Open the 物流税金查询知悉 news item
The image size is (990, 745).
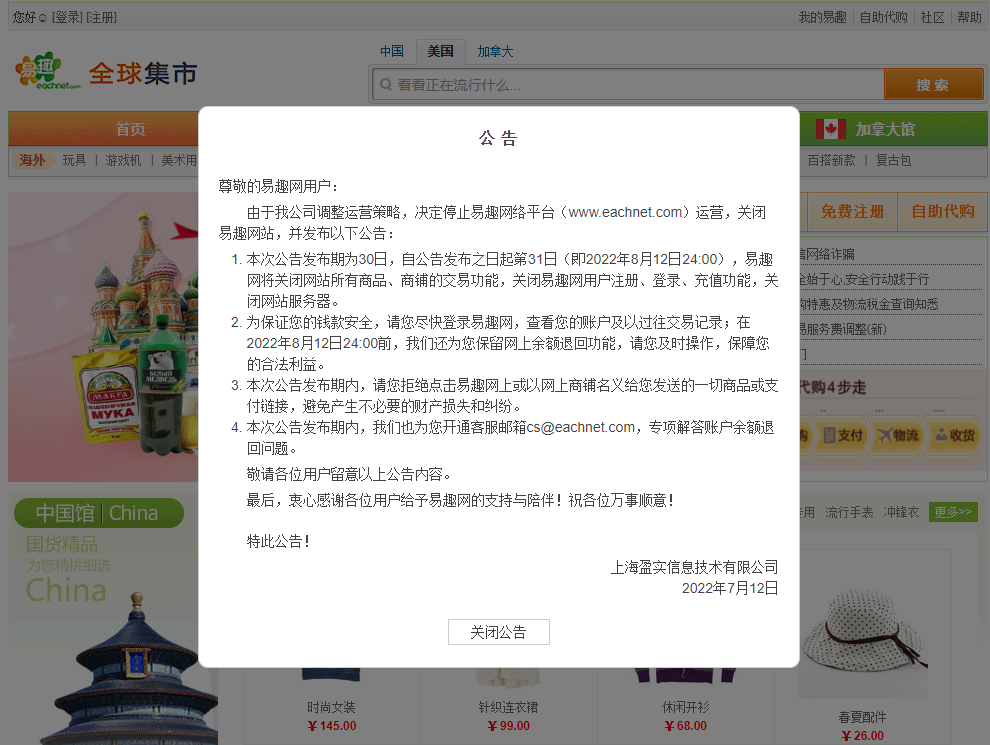click(869, 304)
